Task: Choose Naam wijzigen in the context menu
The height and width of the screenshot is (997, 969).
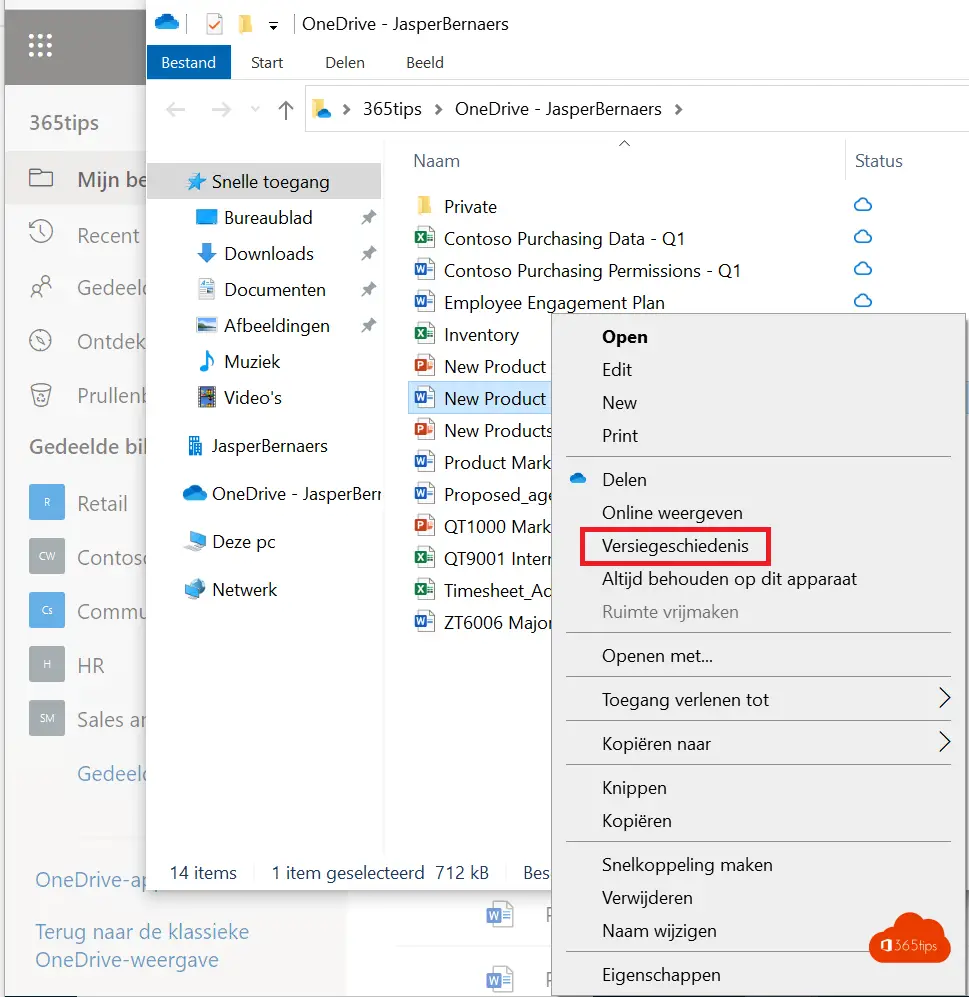Action: (659, 931)
